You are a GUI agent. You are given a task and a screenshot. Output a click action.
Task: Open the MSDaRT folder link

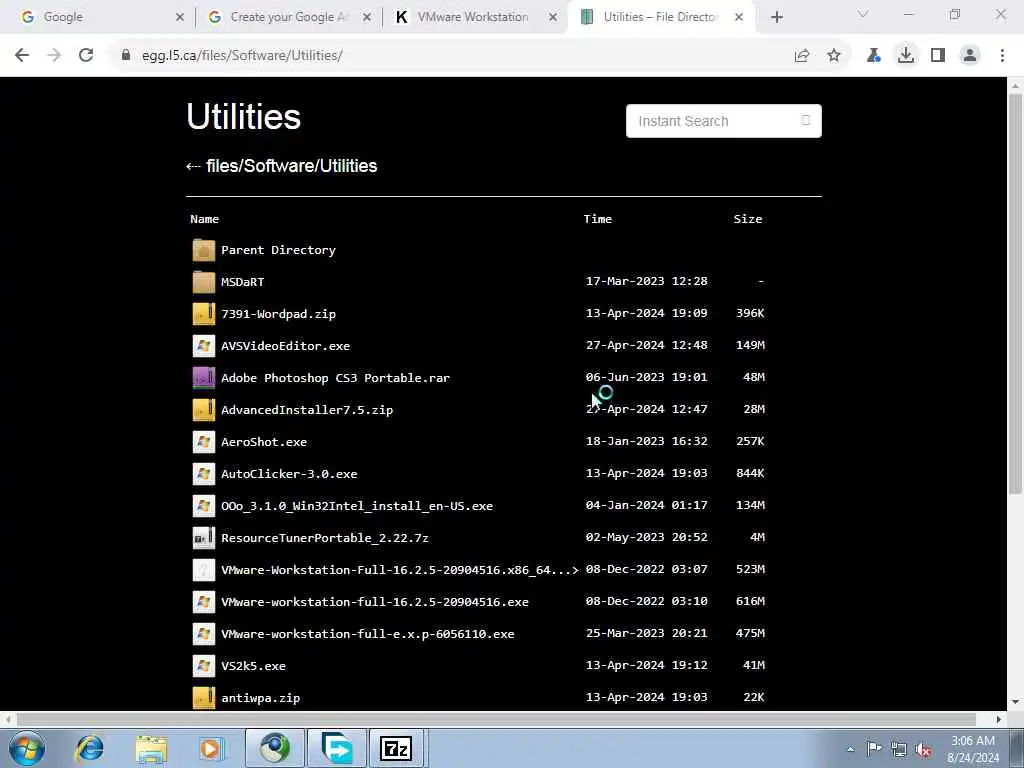pos(242,282)
